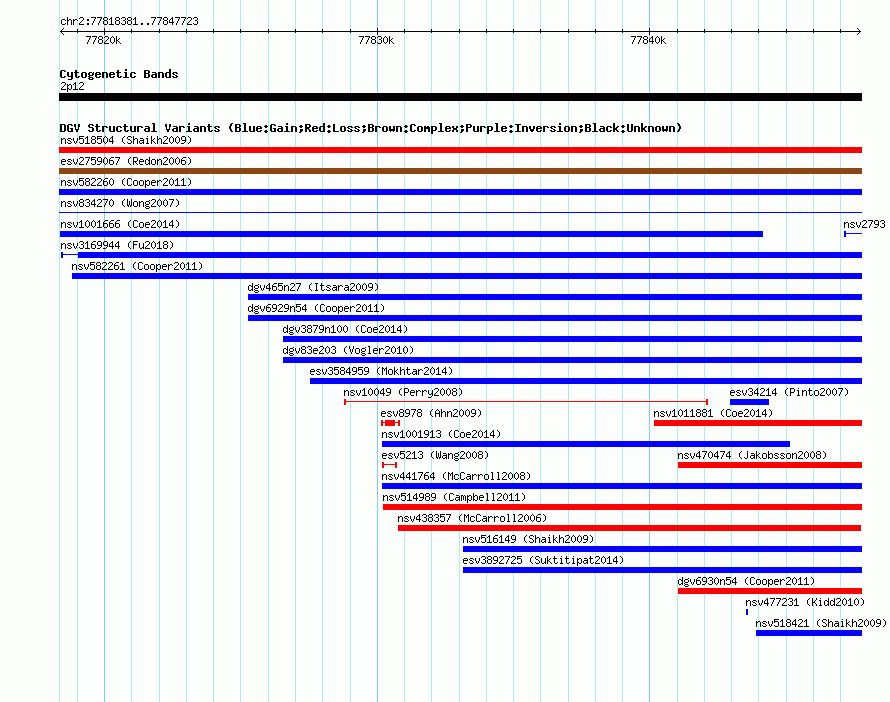This screenshot has height=702, width=890.
Task: Open variant nsv514989 (Campbell2011) label
Action: click(x=454, y=497)
